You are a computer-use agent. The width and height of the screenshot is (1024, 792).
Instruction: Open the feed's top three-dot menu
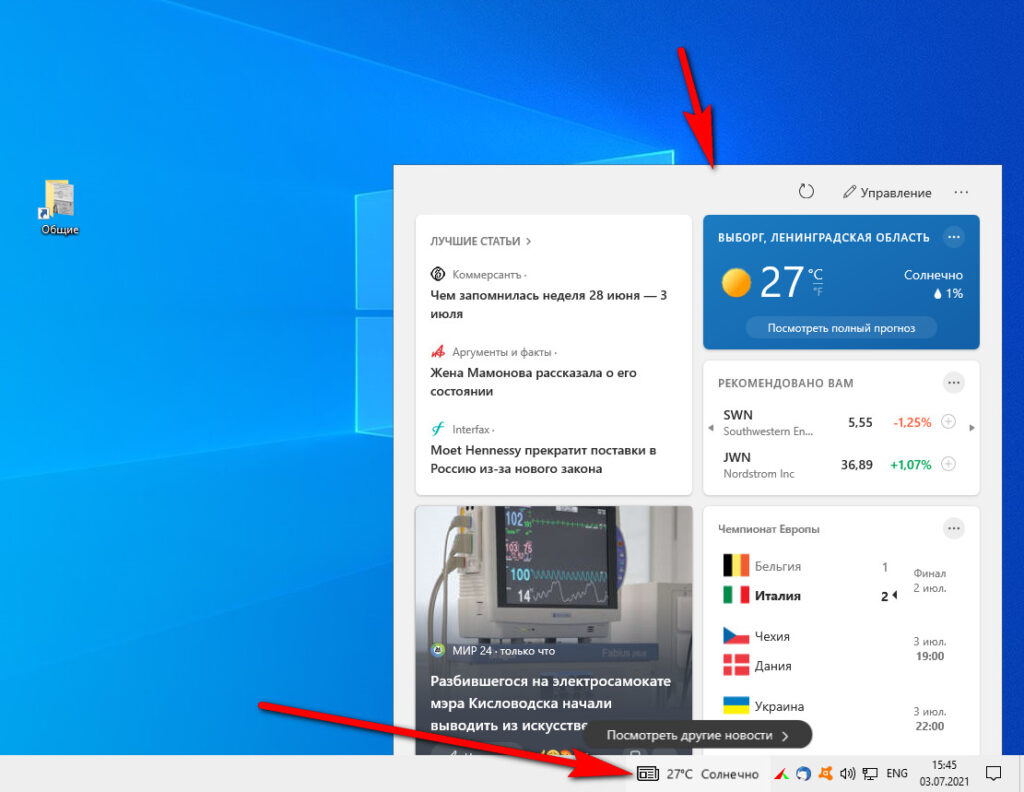pos(961,192)
